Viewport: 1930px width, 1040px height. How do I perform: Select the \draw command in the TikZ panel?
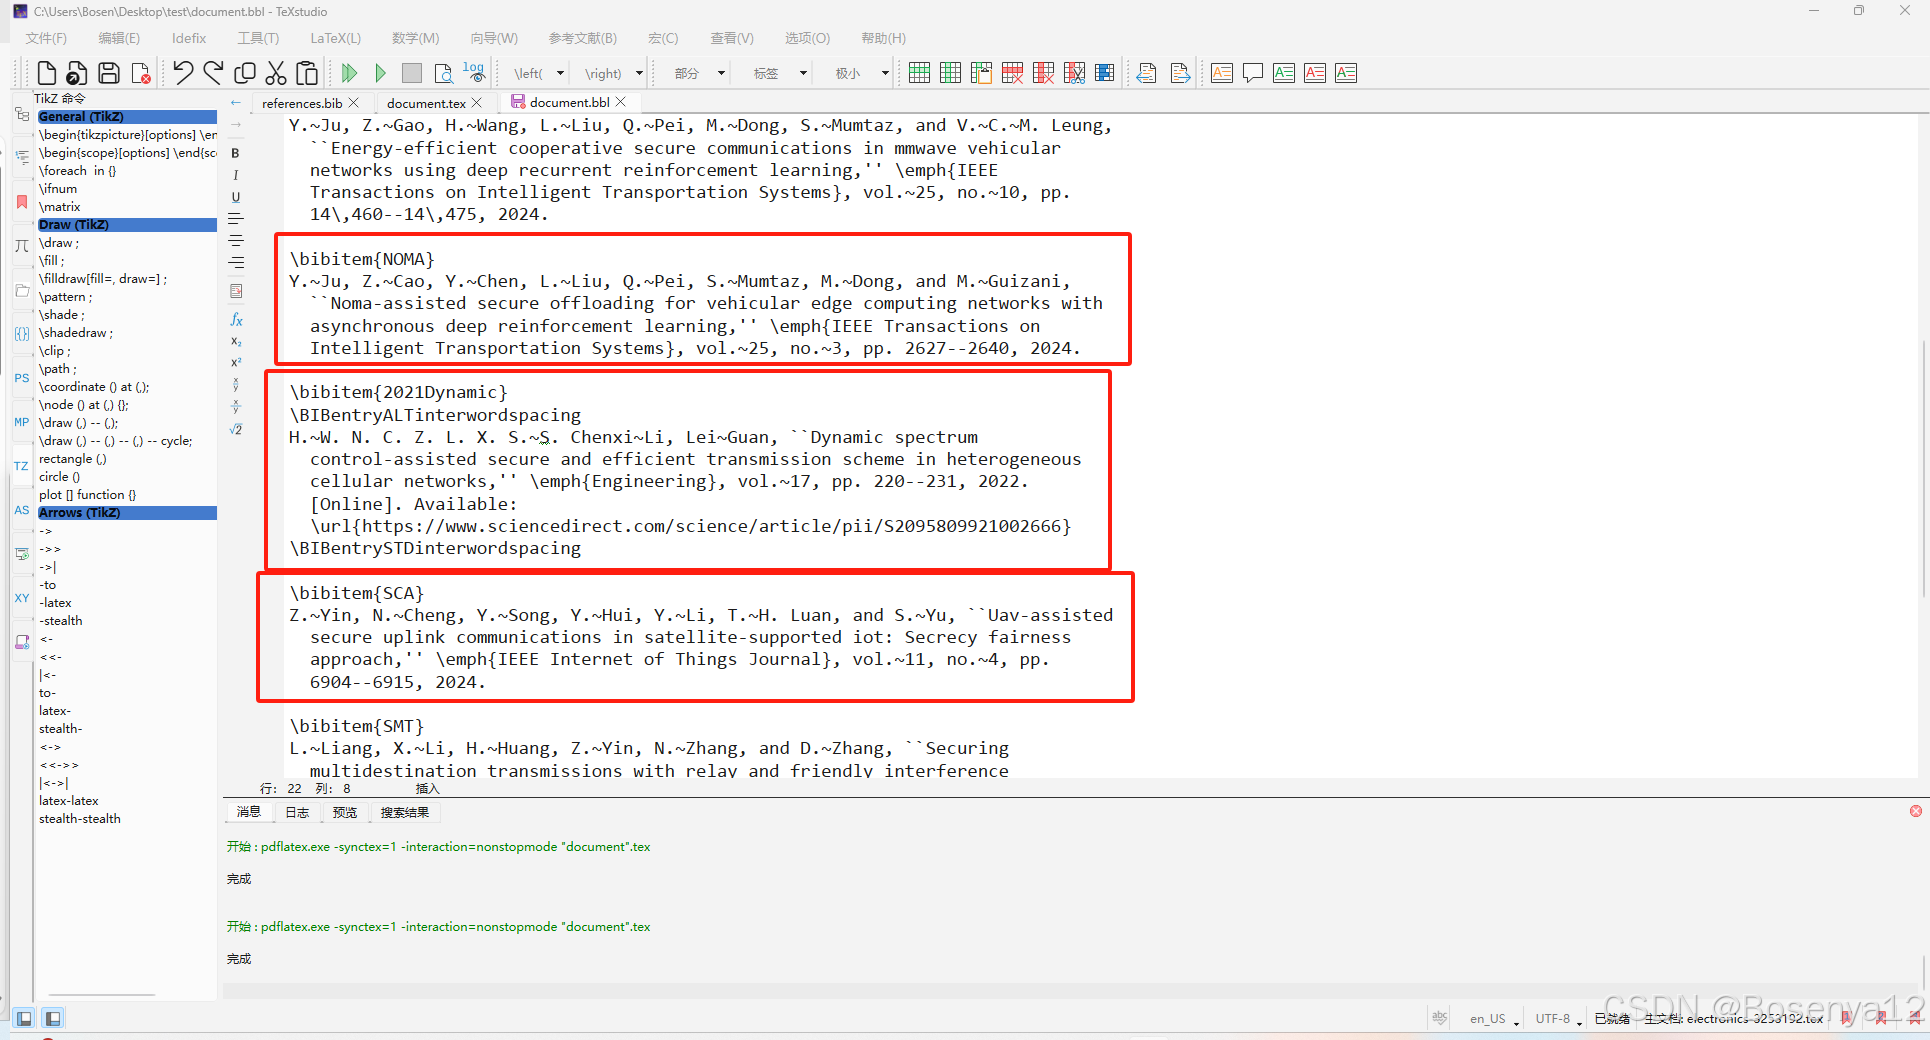58,243
